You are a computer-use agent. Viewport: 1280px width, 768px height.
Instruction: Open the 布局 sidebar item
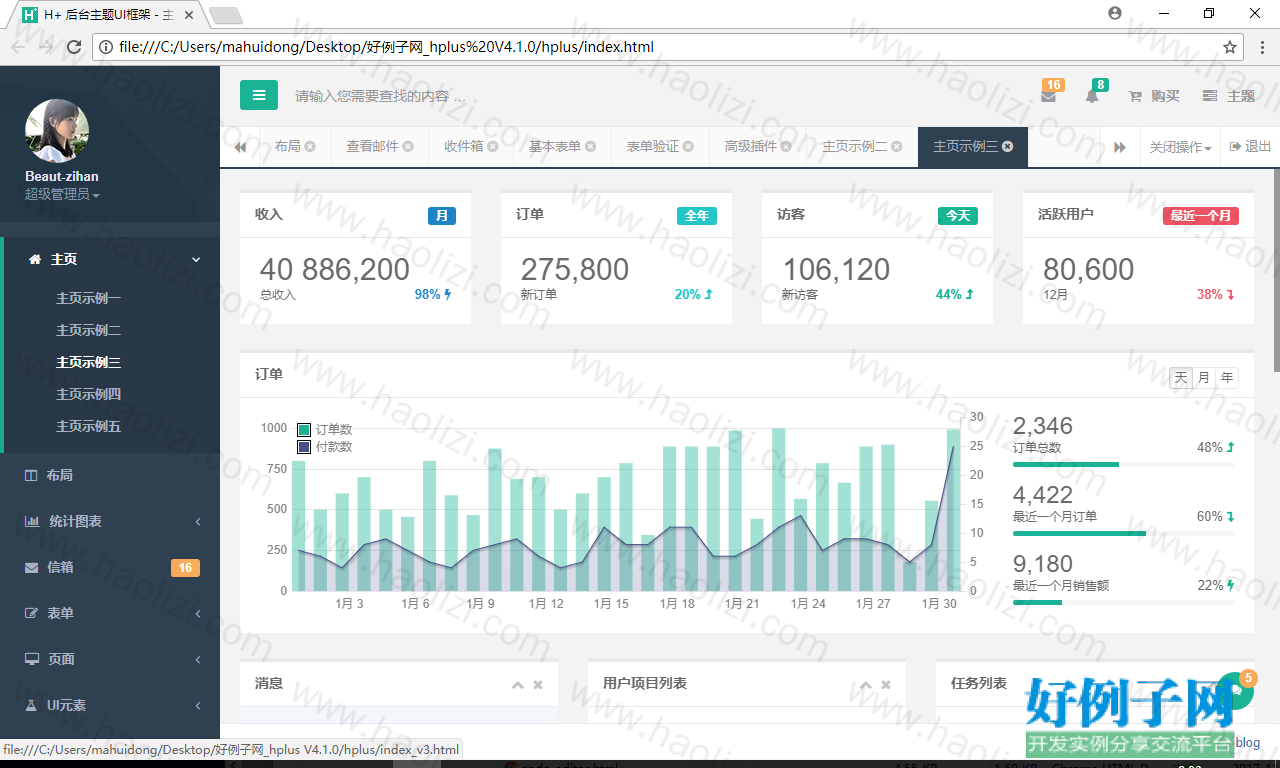click(x=110, y=475)
